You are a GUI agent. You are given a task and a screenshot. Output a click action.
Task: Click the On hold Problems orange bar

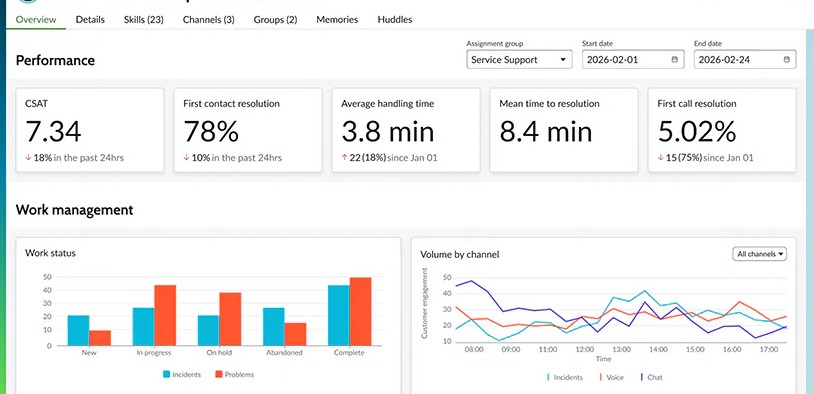pos(230,319)
